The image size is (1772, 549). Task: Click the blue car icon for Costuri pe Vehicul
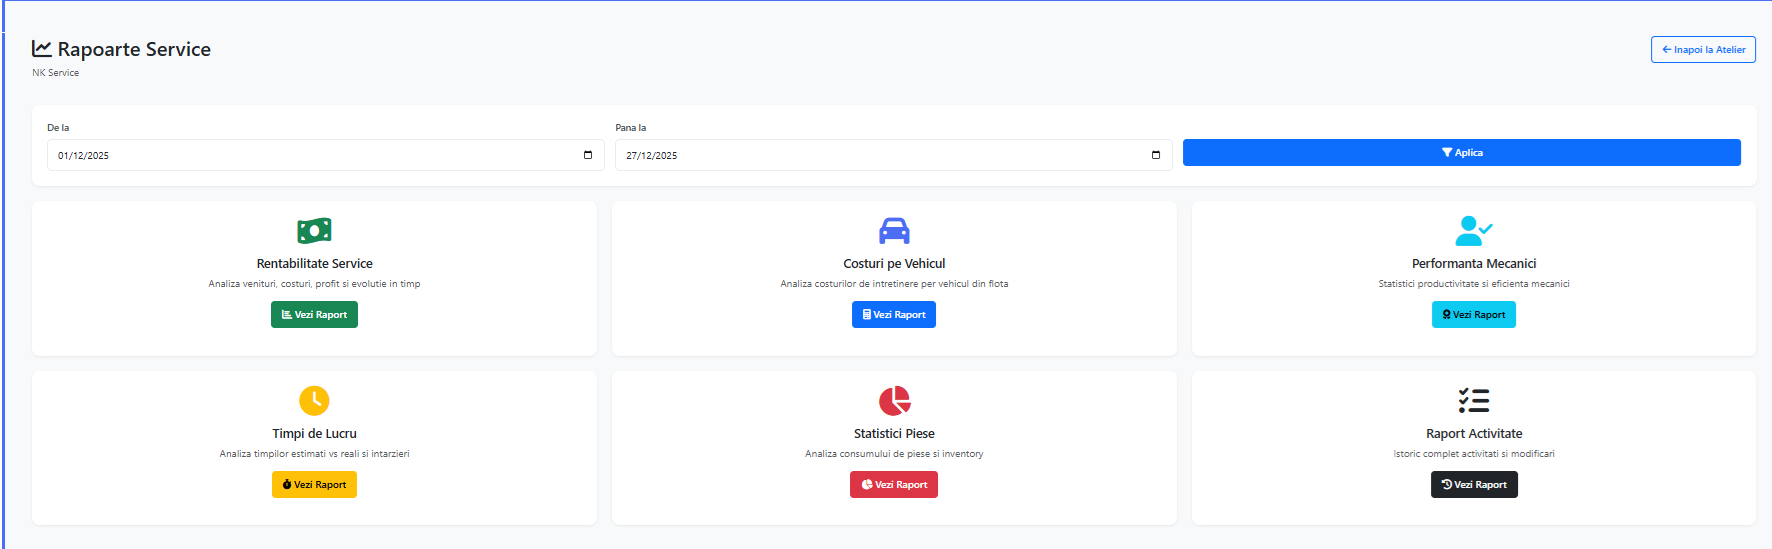pos(894,231)
